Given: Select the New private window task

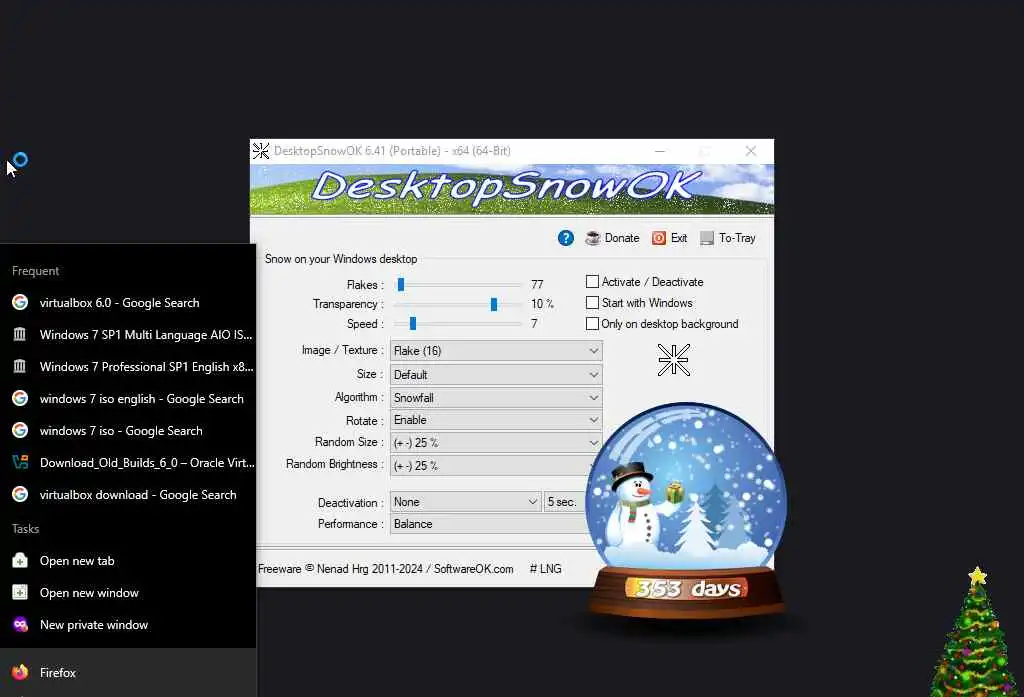Looking at the screenshot, I should click(128, 624).
